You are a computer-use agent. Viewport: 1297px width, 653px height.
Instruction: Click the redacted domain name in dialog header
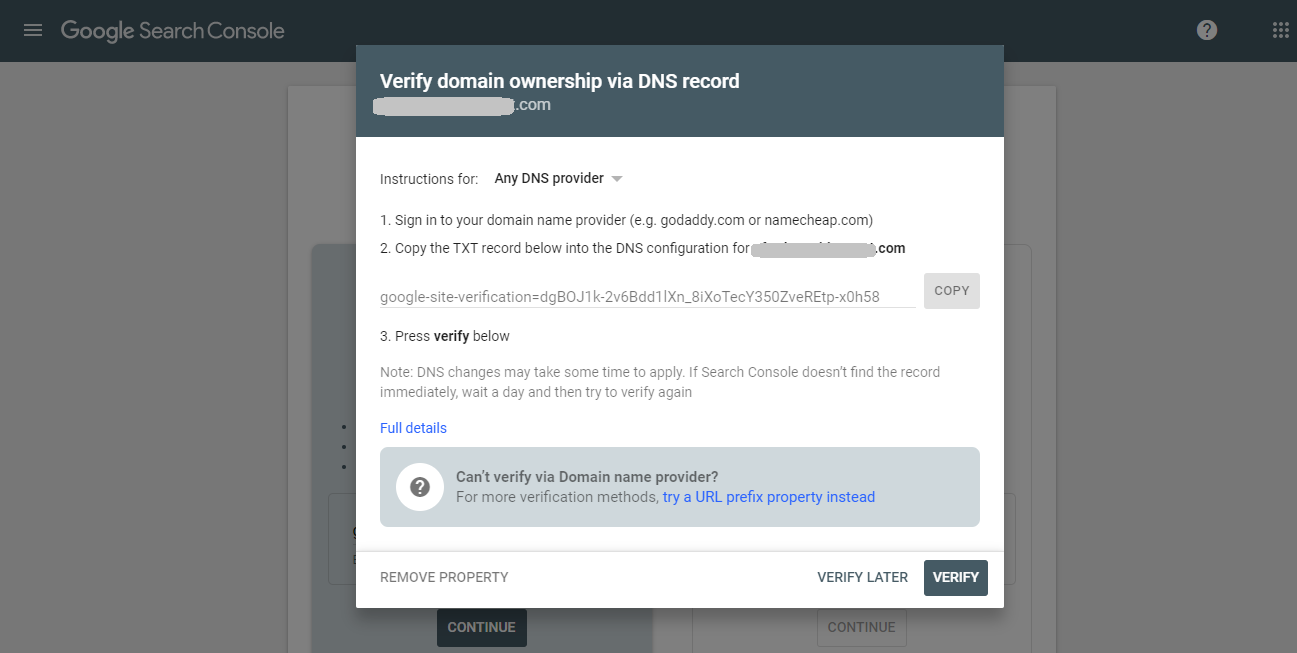[x=461, y=105]
